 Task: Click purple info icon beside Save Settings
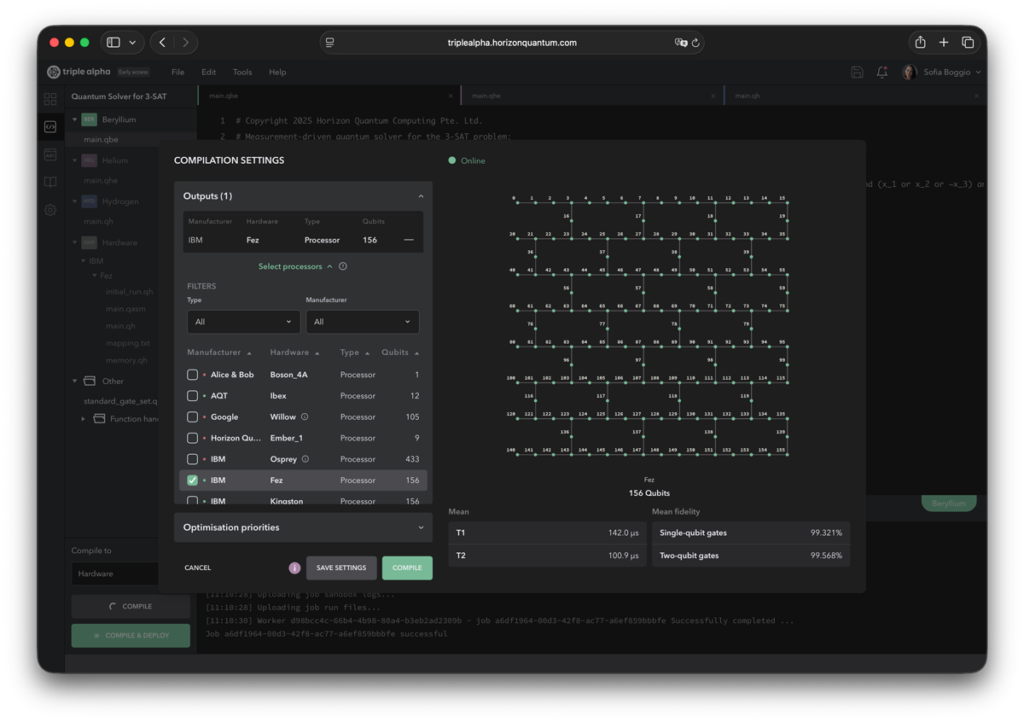pos(295,568)
